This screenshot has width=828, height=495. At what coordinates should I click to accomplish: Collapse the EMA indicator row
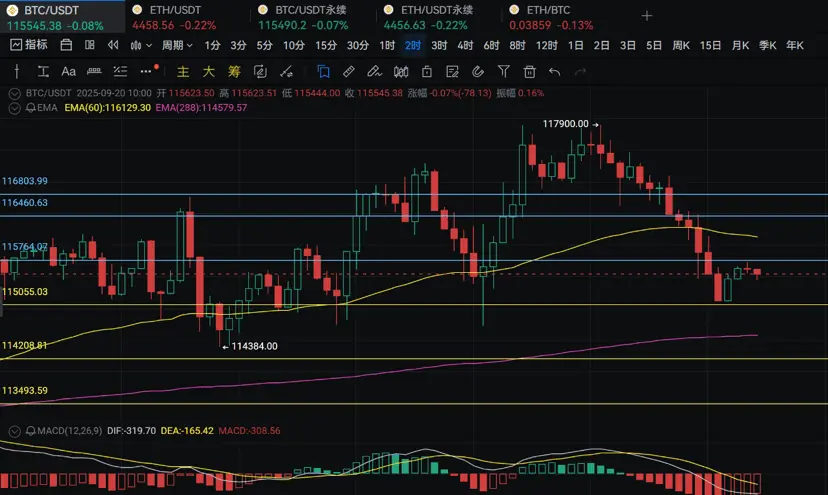pyautogui.click(x=14, y=108)
